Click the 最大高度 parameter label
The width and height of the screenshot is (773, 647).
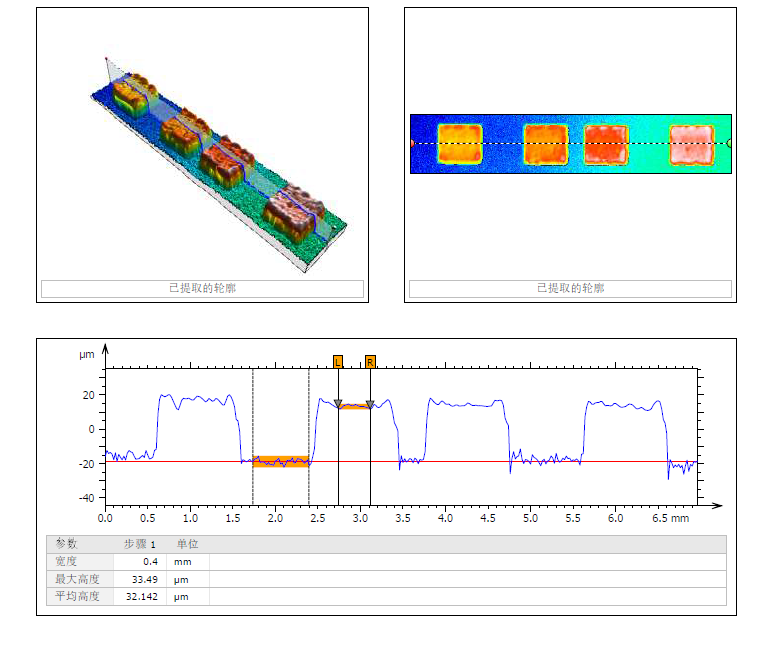point(77,579)
